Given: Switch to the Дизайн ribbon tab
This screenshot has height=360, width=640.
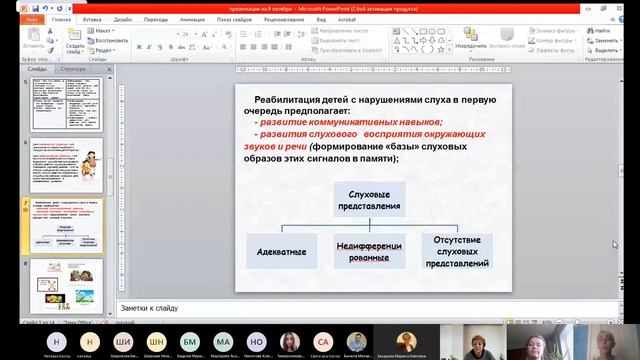Looking at the screenshot, I should click(122, 19).
